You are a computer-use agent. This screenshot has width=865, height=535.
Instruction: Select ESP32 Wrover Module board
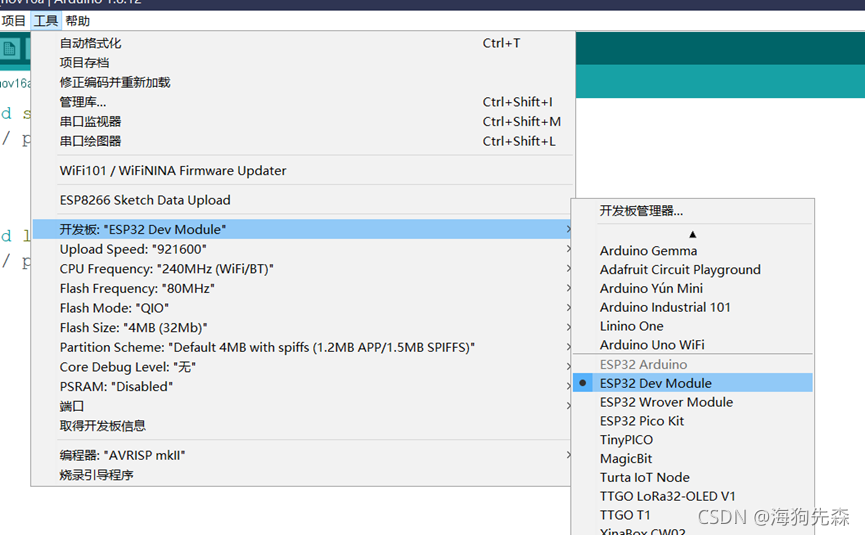click(692, 402)
